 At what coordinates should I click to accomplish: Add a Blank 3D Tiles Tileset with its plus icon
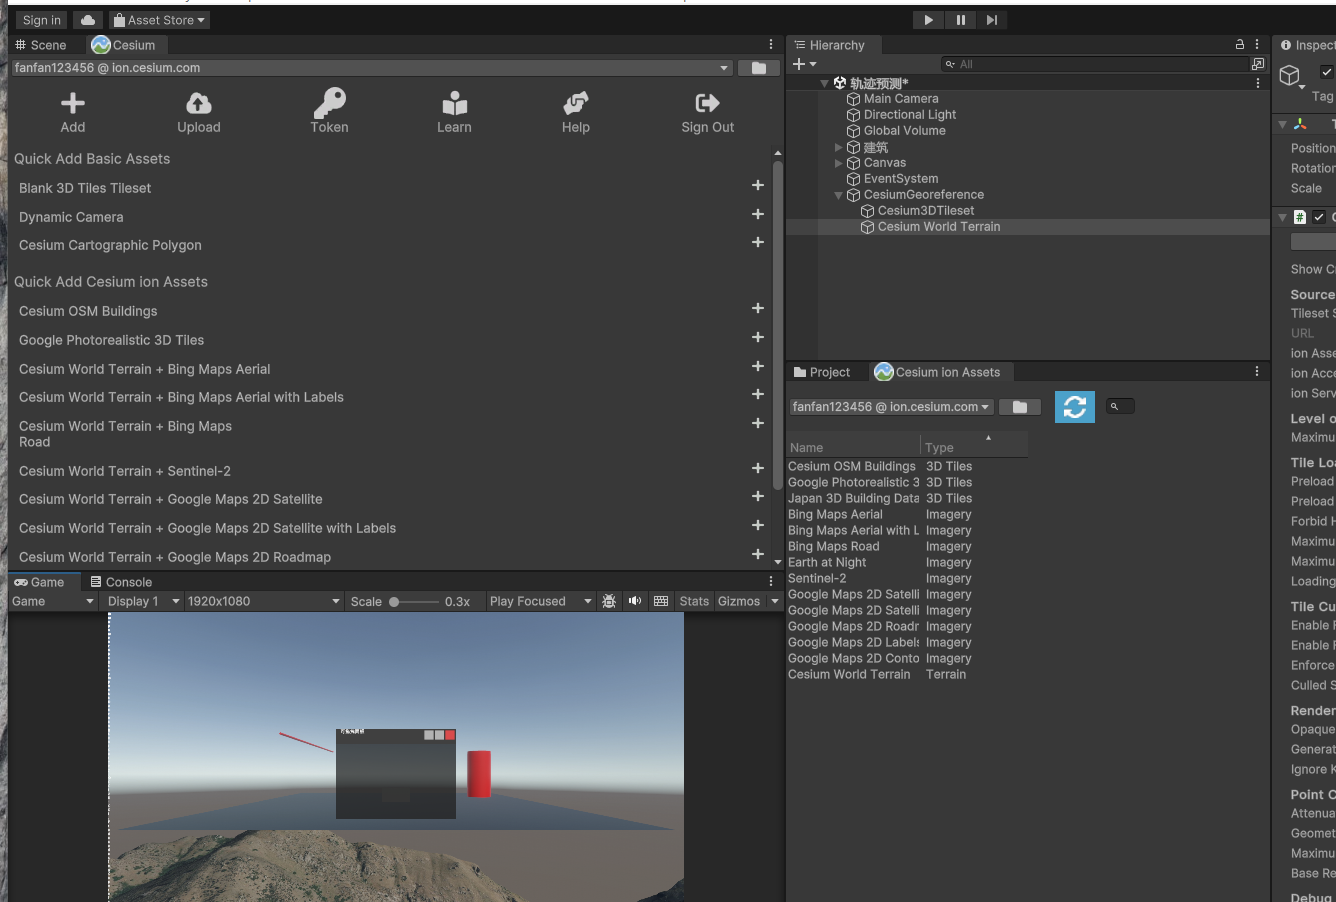click(x=758, y=185)
